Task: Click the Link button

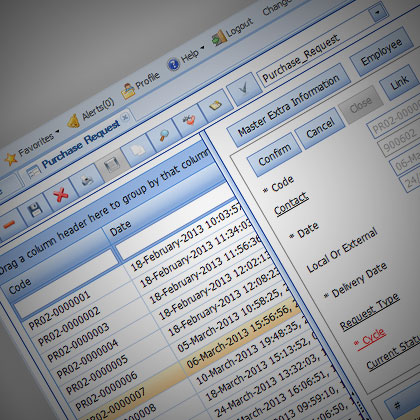Action: pyautogui.click(x=399, y=83)
